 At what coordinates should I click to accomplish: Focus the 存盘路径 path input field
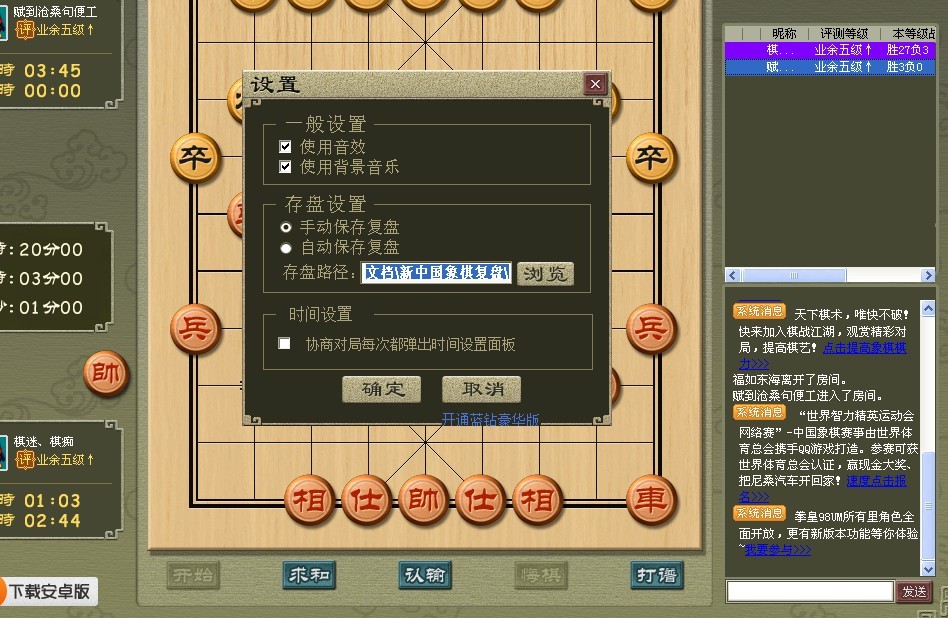click(x=436, y=273)
